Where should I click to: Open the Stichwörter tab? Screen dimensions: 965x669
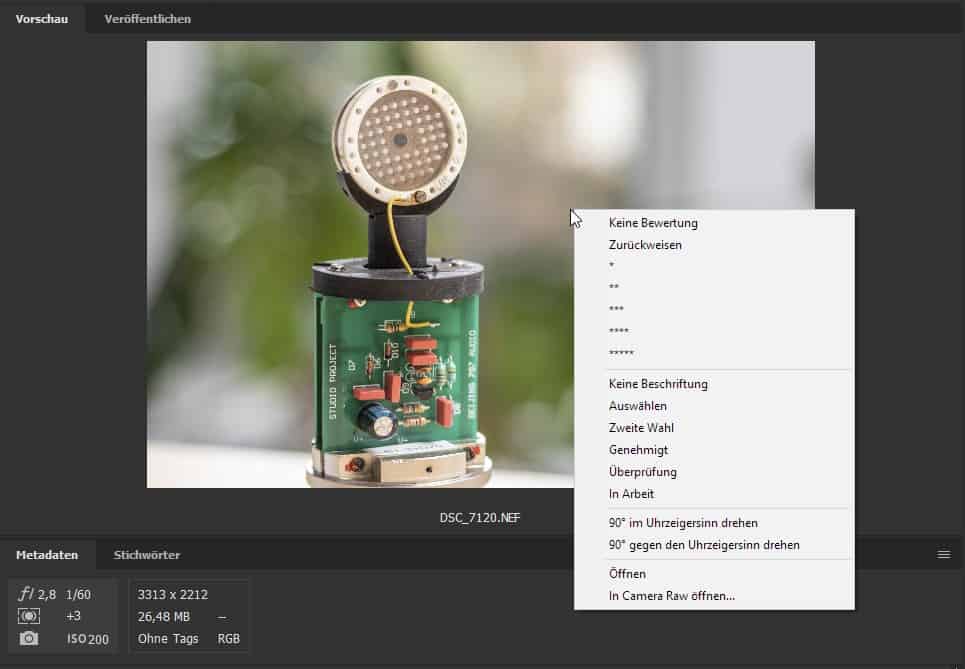coord(147,555)
